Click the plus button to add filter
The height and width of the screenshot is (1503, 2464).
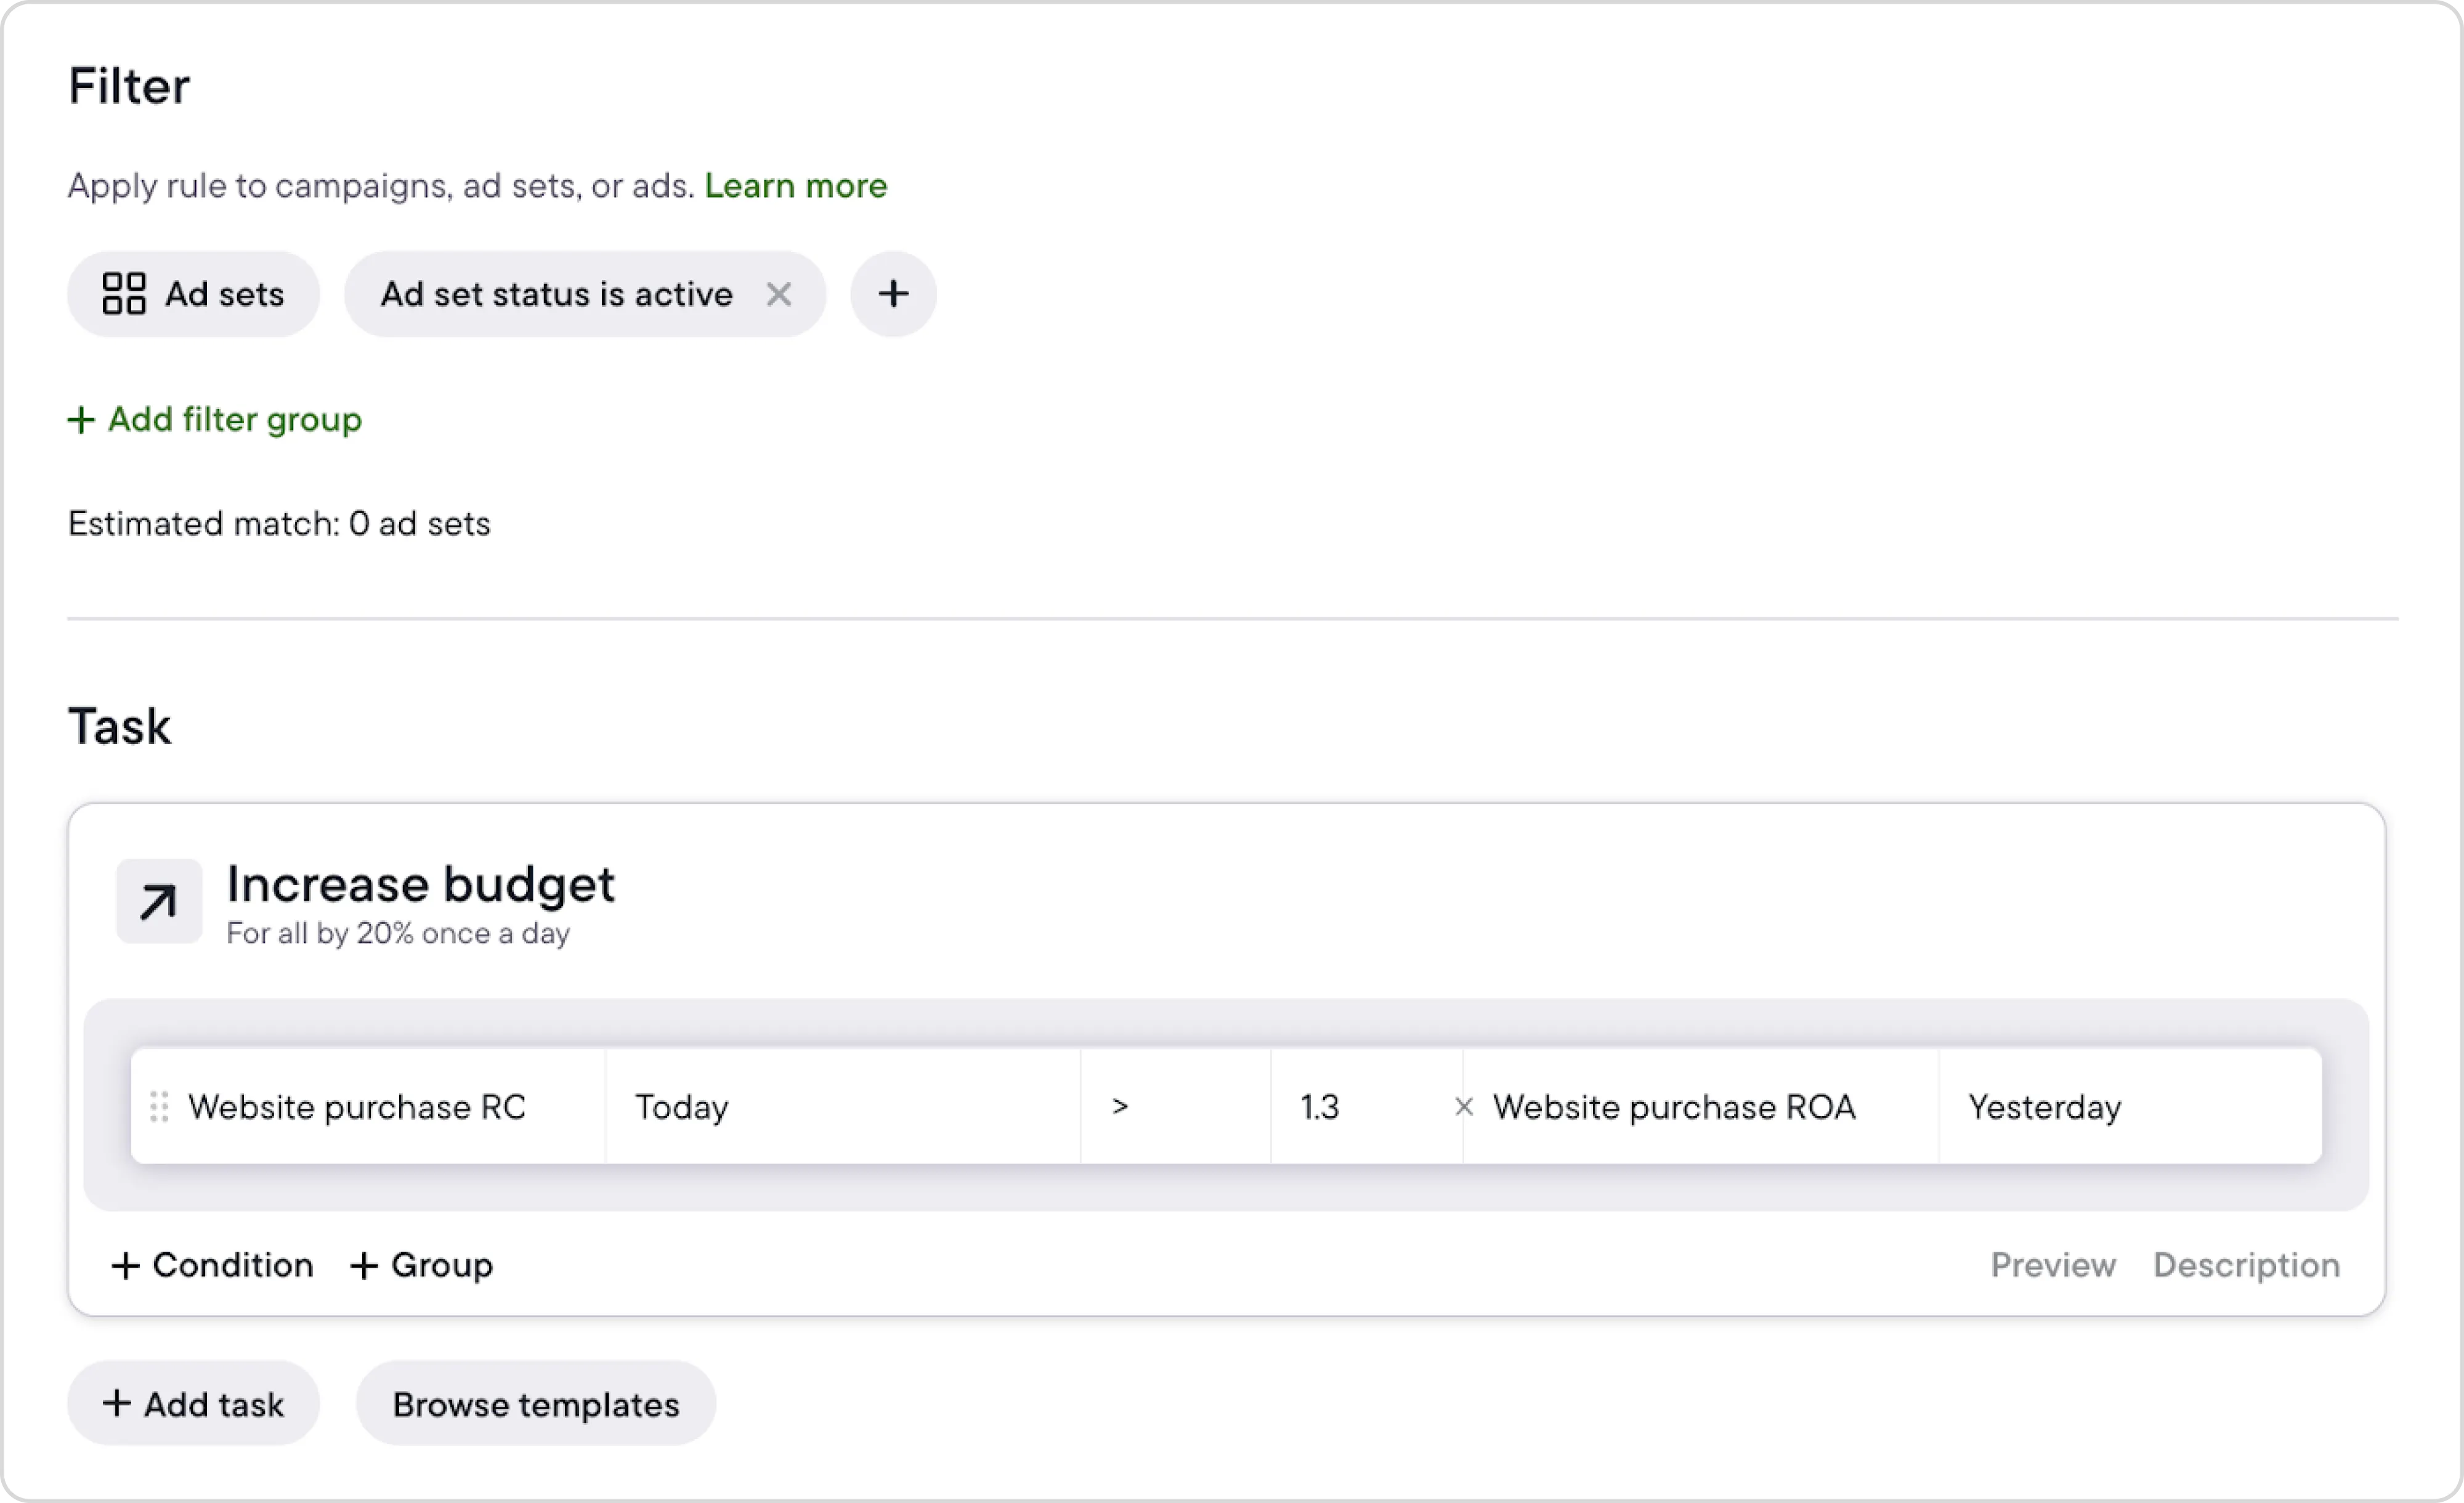point(893,294)
